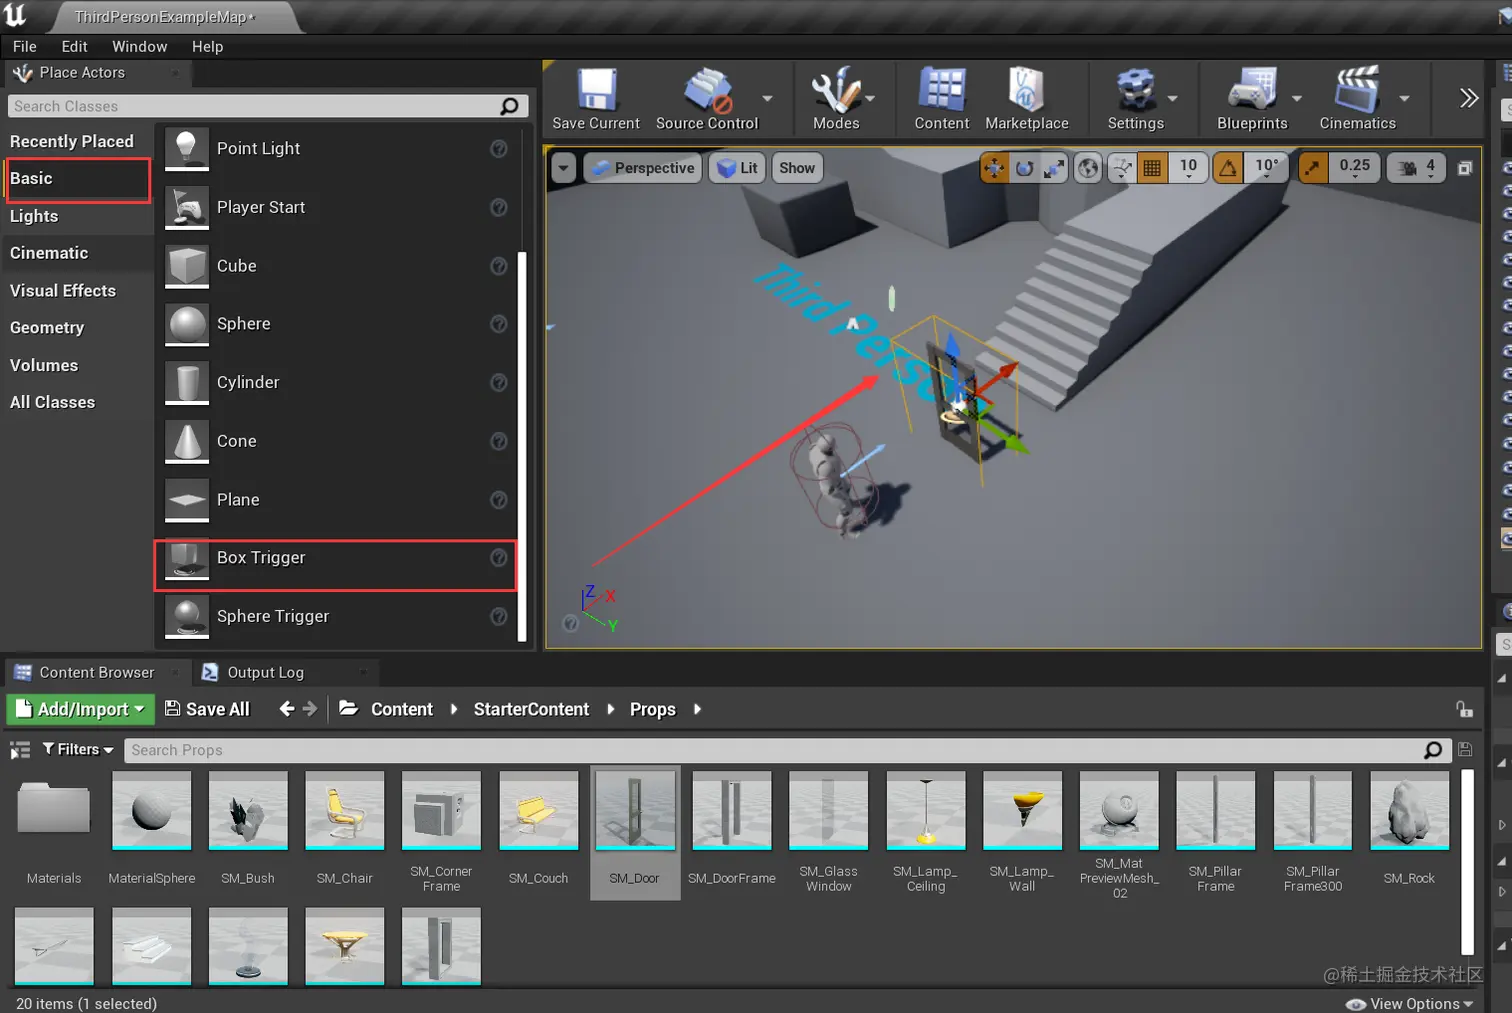The height and width of the screenshot is (1013, 1512).
Task: Open the Edit menu
Action: click(x=74, y=46)
